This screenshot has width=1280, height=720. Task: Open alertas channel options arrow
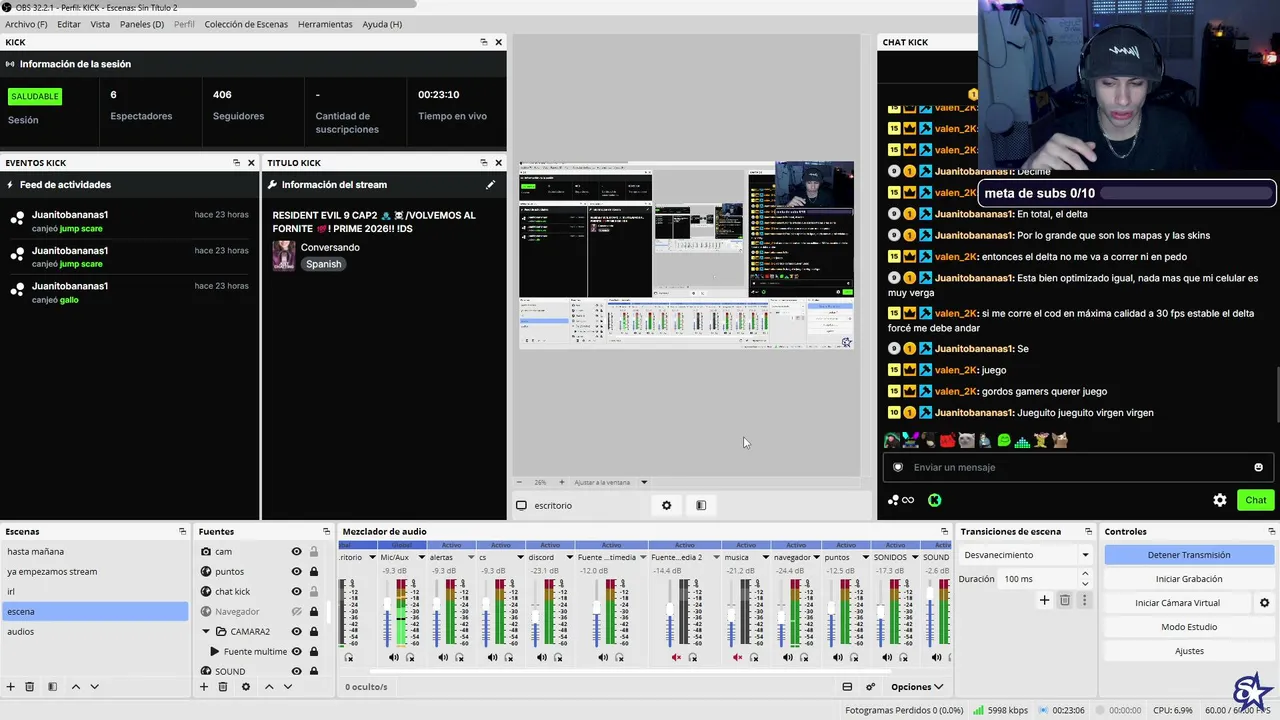[x=470, y=557]
